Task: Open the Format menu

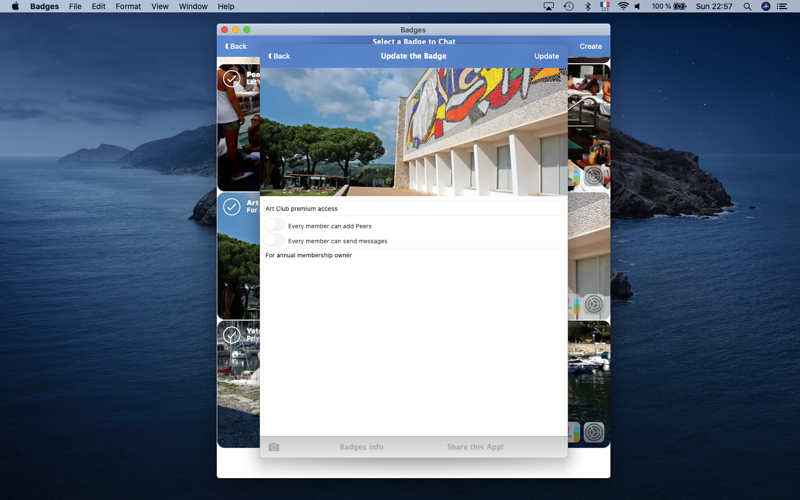Action: (x=128, y=6)
